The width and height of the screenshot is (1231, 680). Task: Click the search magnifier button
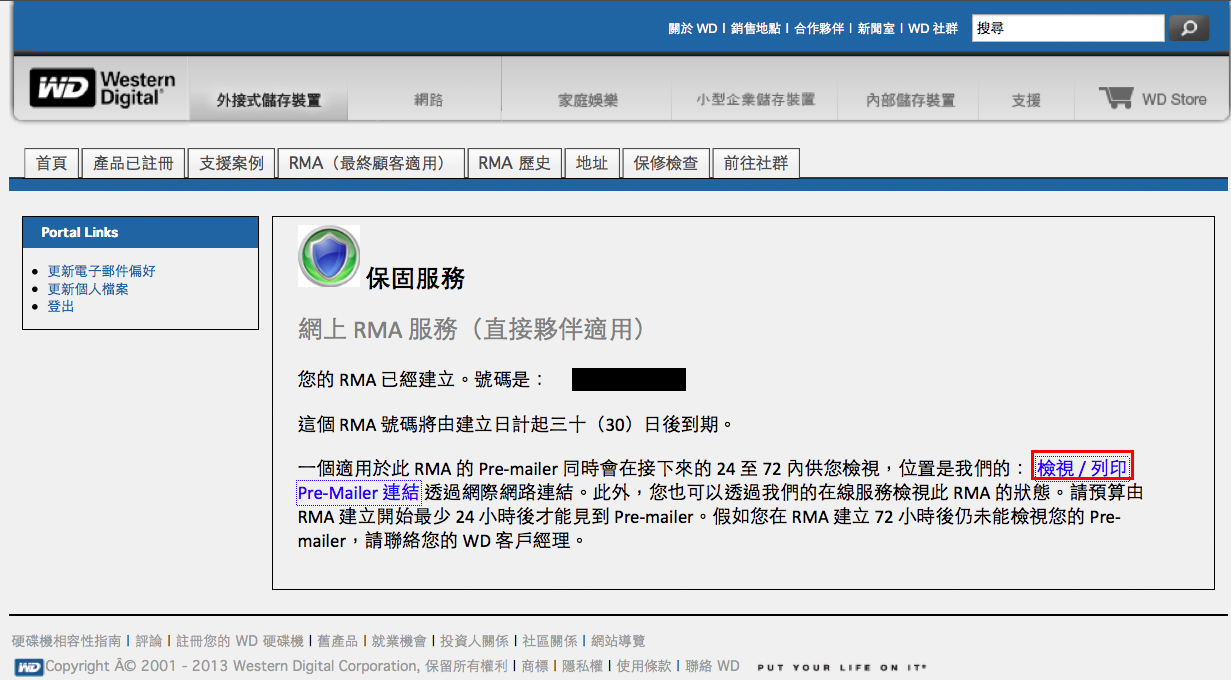(1188, 28)
